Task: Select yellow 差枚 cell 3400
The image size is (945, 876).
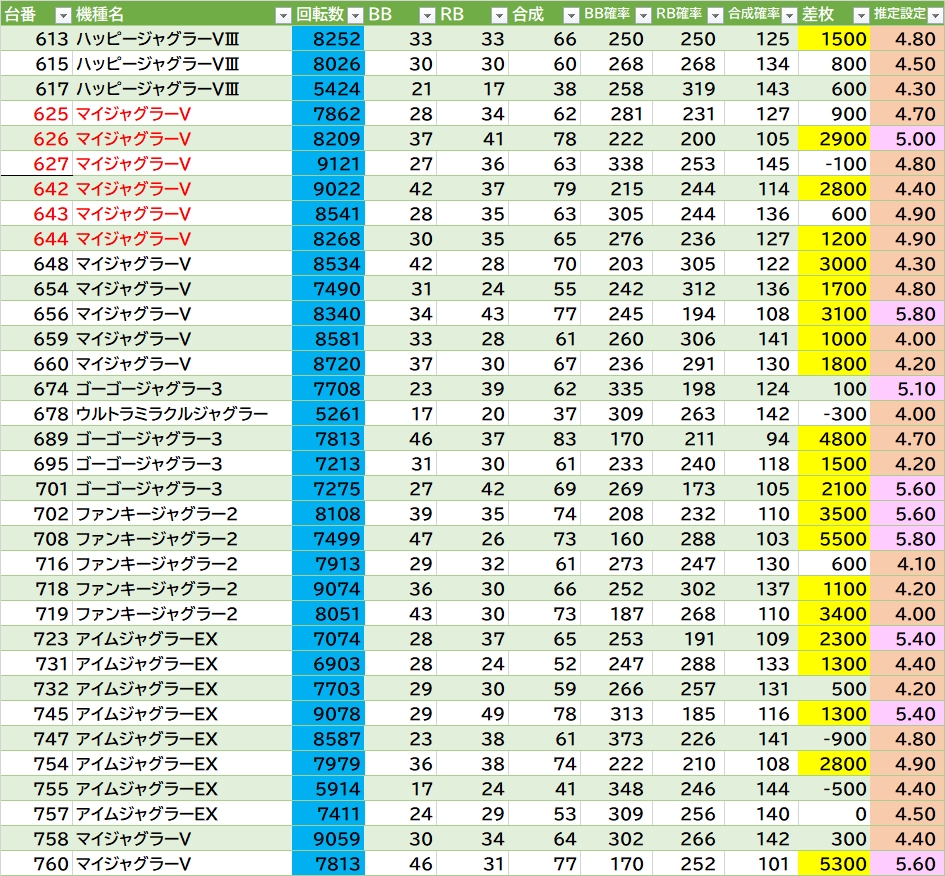Action: [x=834, y=614]
